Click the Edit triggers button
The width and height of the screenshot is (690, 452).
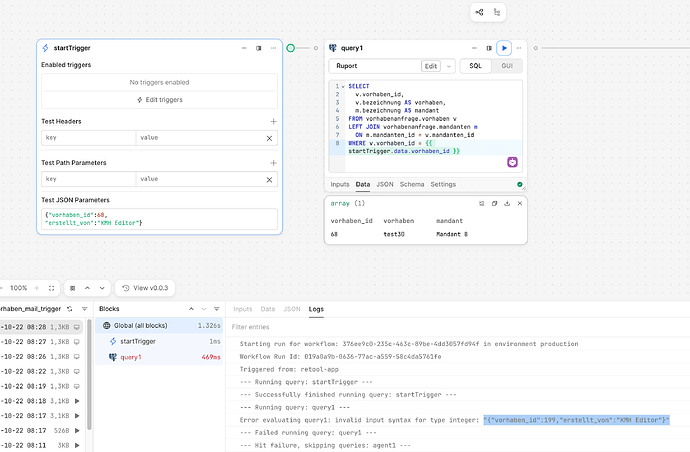tap(160, 100)
